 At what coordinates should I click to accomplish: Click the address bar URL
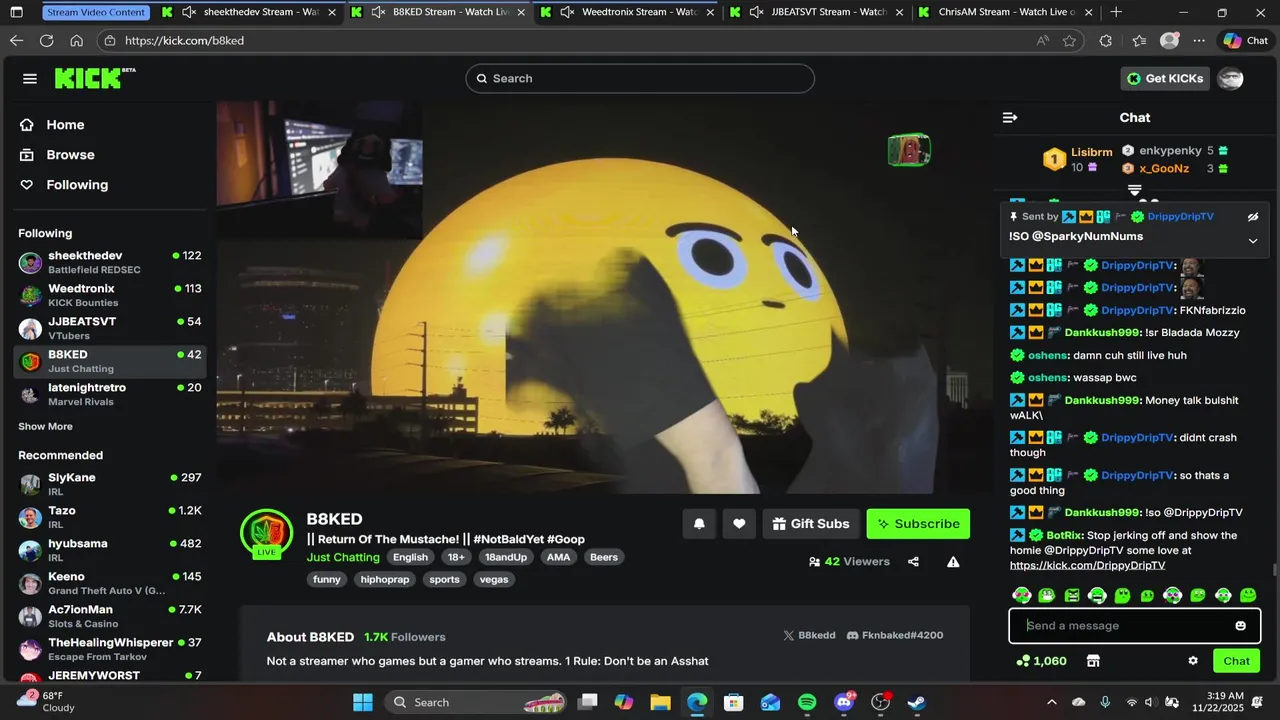(x=185, y=41)
